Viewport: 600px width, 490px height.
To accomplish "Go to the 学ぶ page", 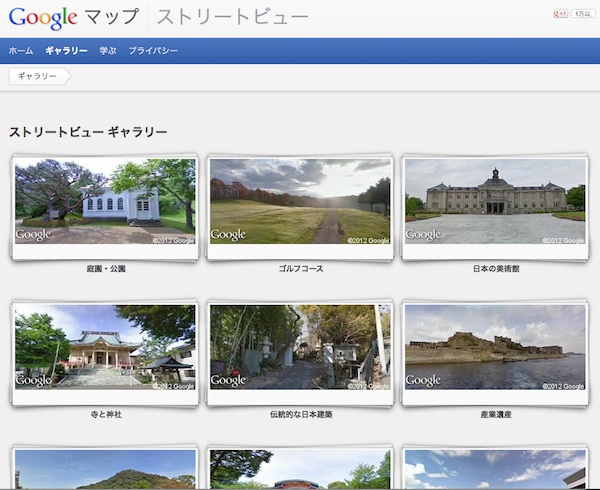I will coord(108,51).
